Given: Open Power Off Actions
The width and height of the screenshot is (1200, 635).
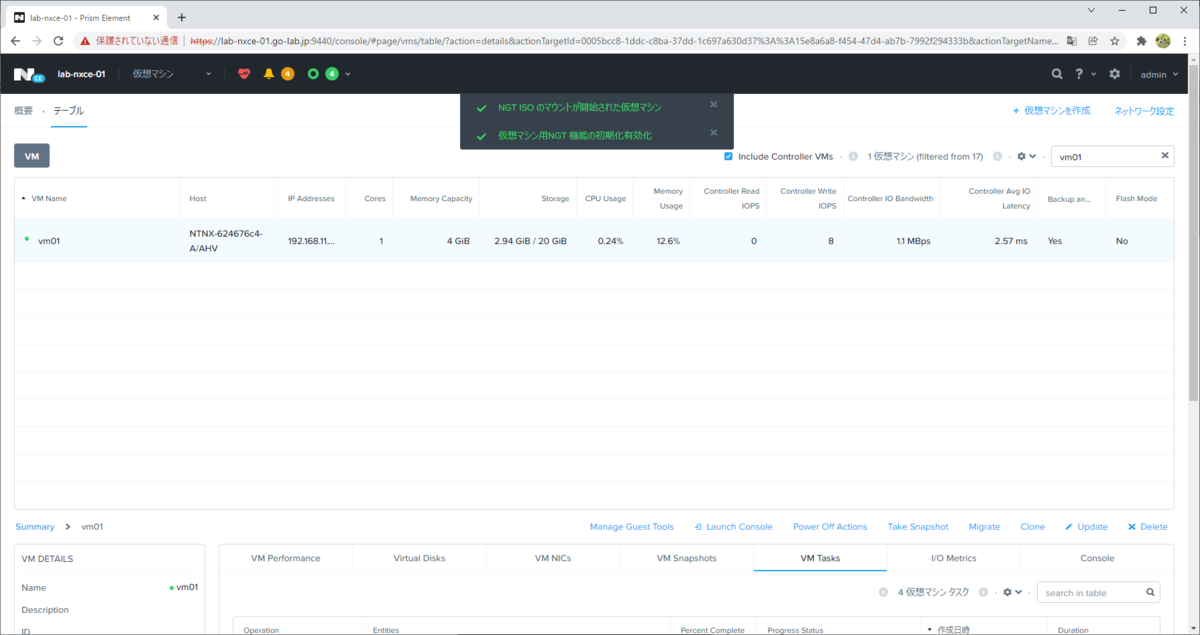Looking at the screenshot, I should click(830, 526).
